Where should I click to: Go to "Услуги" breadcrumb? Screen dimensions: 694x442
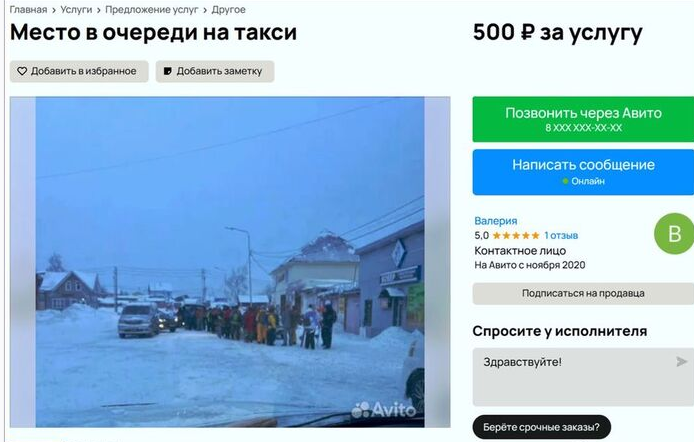(76, 10)
